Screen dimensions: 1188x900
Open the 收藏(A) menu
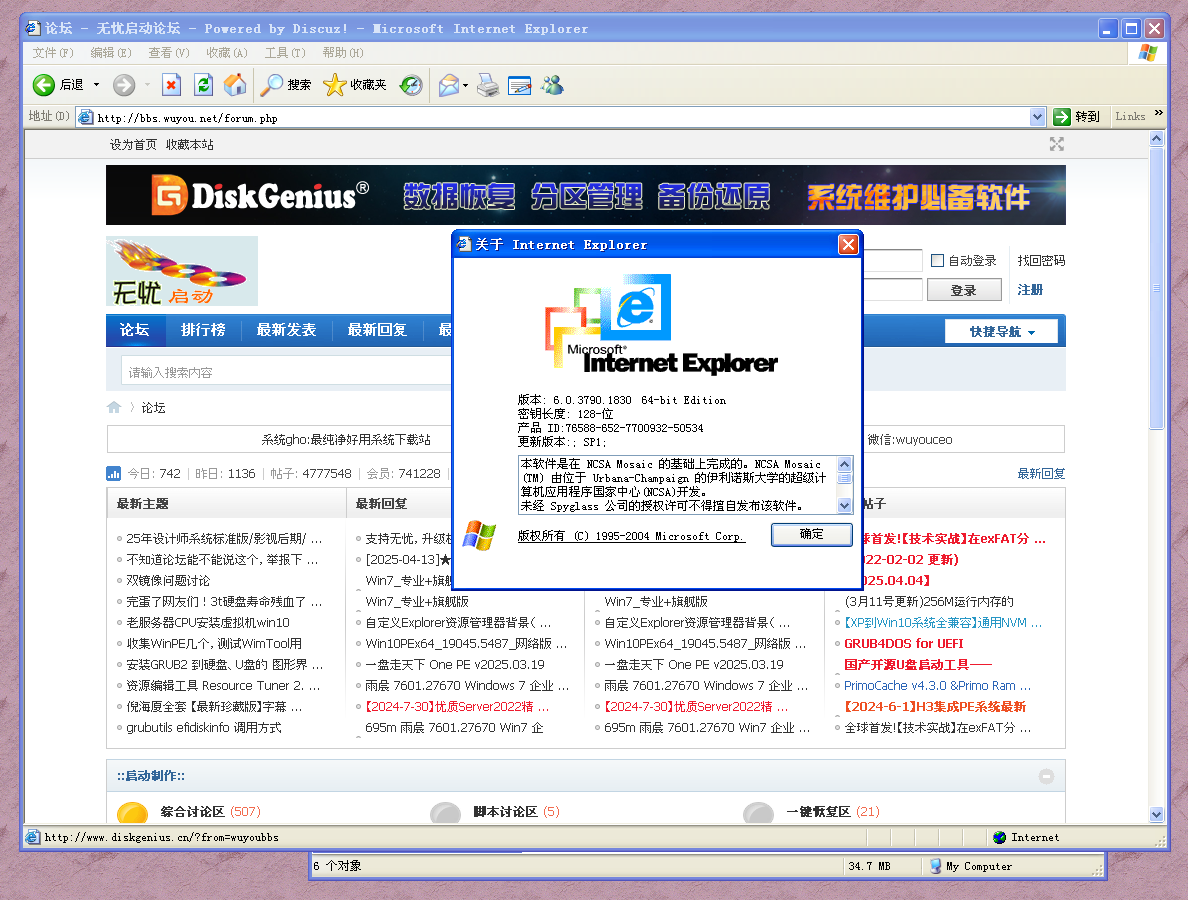click(227, 52)
